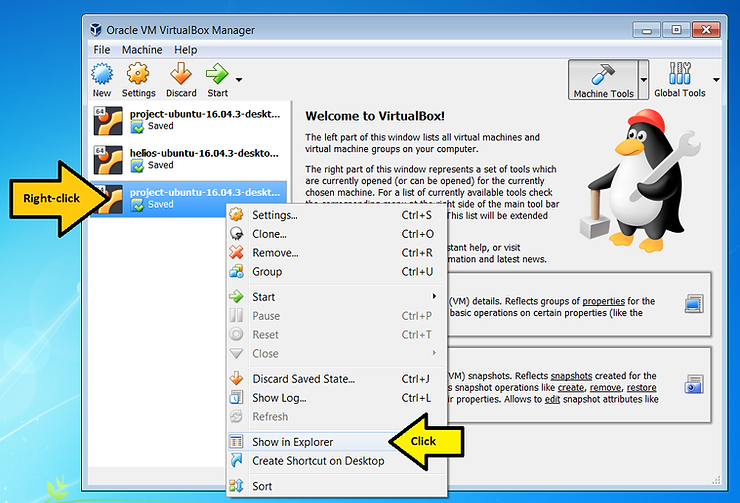Open the Help menu

(185, 50)
